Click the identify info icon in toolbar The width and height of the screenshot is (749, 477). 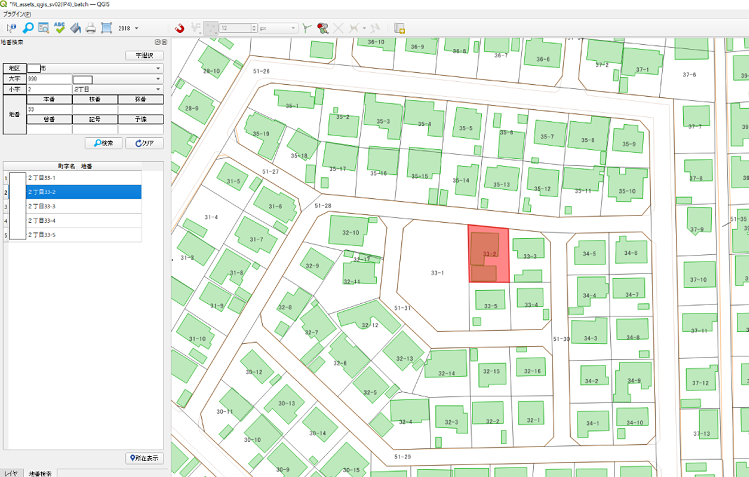click(x=12, y=28)
